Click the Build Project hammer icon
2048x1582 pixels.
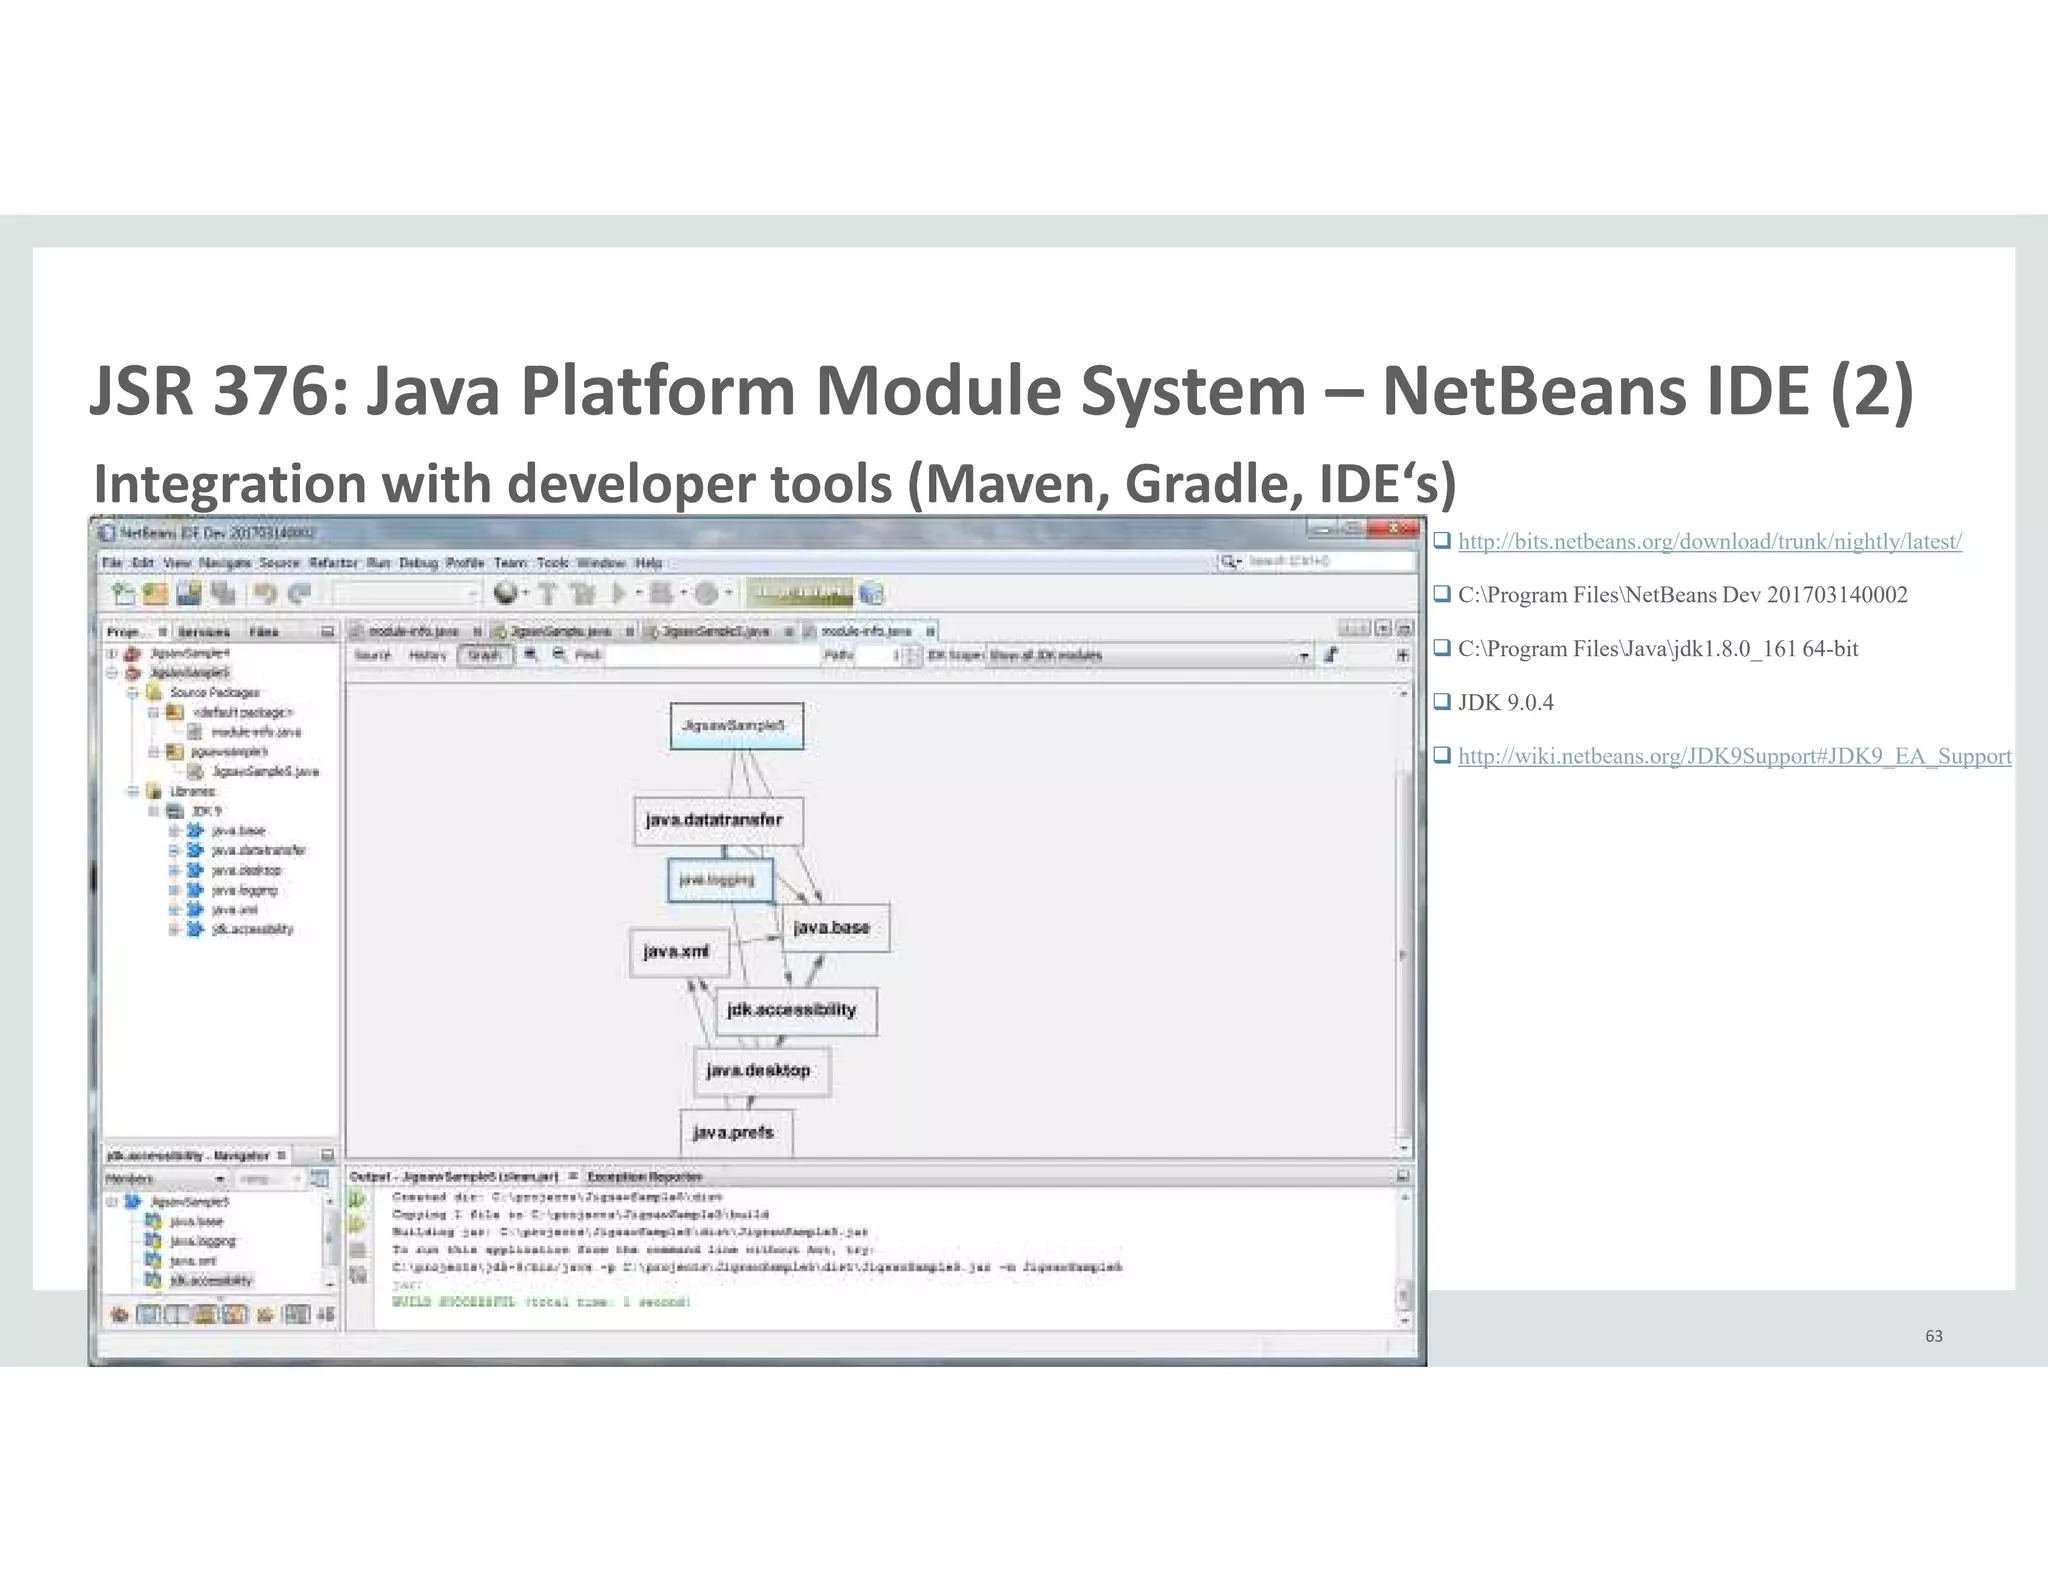[x=548, y=594]
